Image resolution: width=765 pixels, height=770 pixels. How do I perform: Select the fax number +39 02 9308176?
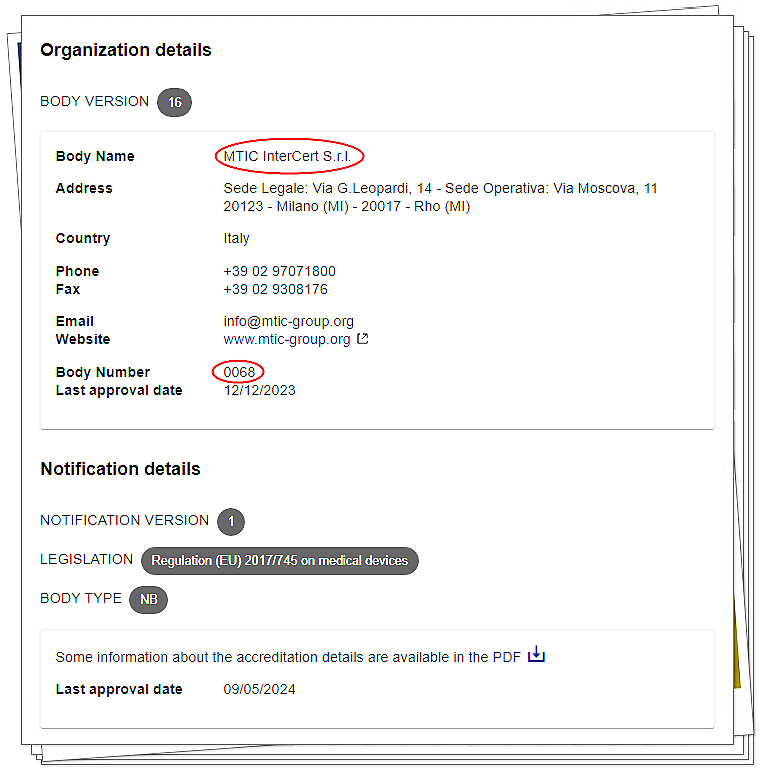[275, 289]
